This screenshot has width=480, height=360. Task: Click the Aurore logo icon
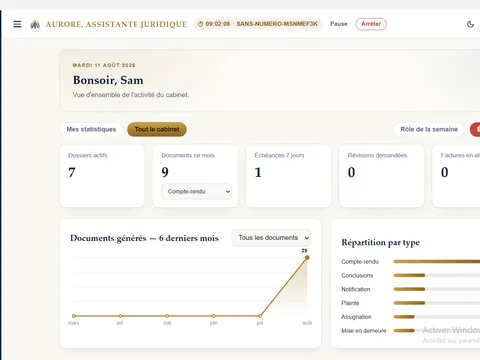point(35,24)
